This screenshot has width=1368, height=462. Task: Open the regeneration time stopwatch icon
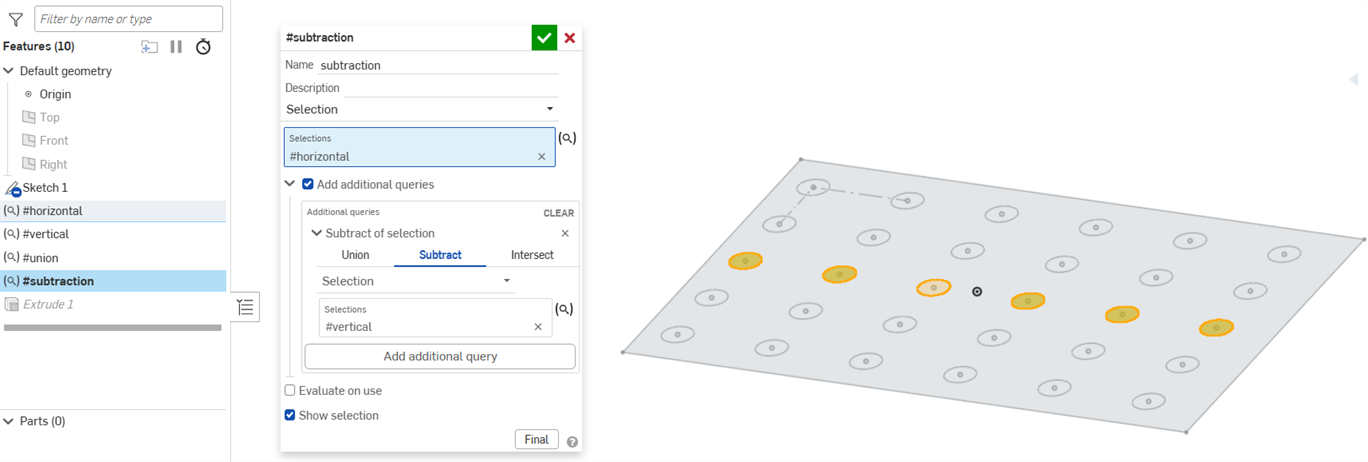coord(203,47)
